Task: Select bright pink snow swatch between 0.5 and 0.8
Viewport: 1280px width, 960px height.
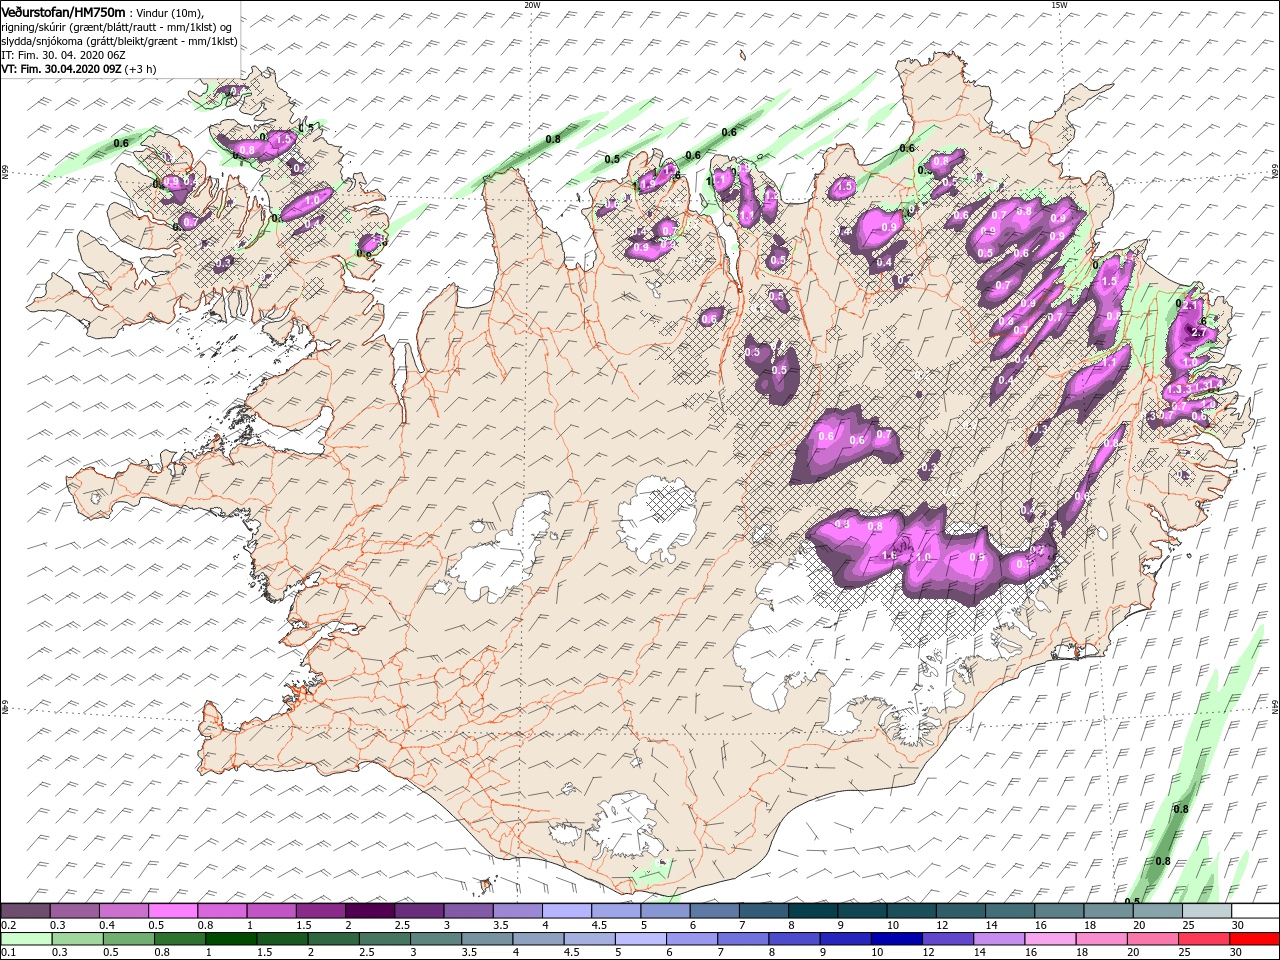Action: pos(173,911)
